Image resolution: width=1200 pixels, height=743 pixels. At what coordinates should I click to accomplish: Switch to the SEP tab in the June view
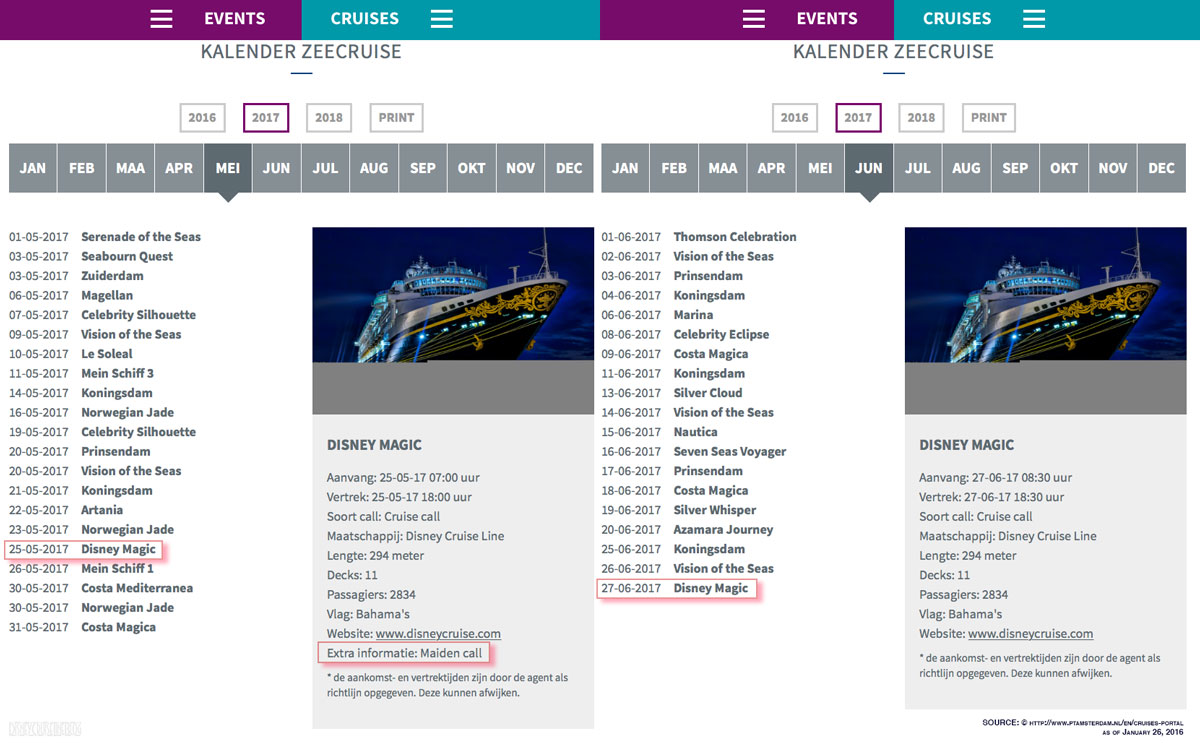1015,168
